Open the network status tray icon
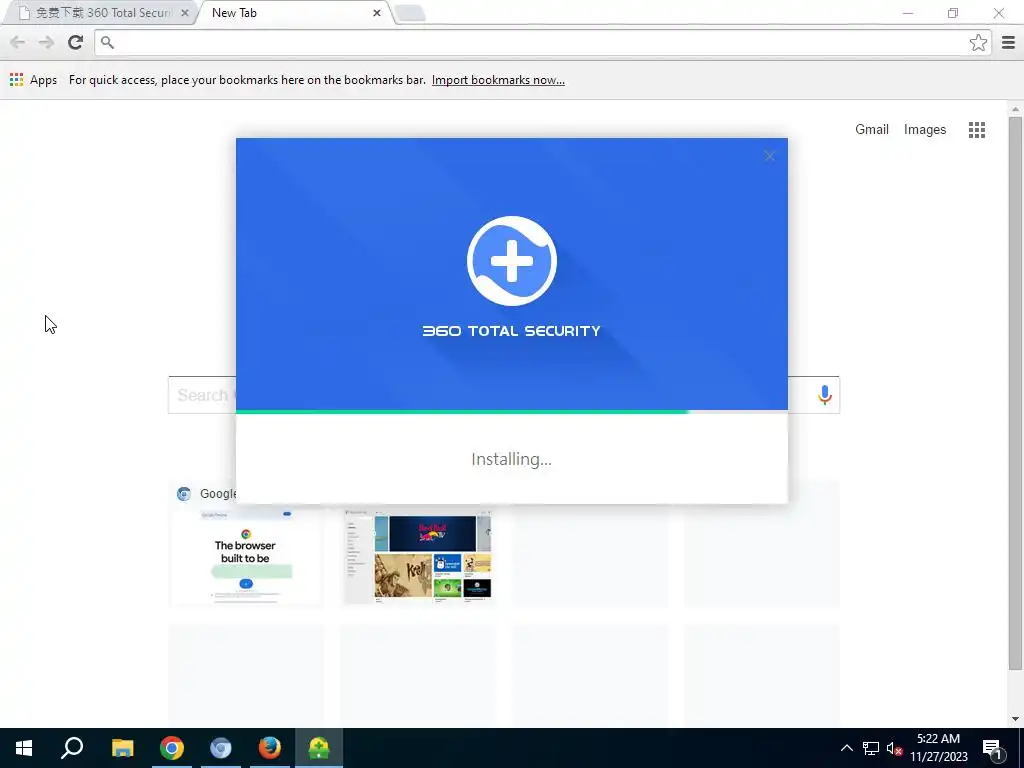This screenshot has width=1024, height=768. 871,748
